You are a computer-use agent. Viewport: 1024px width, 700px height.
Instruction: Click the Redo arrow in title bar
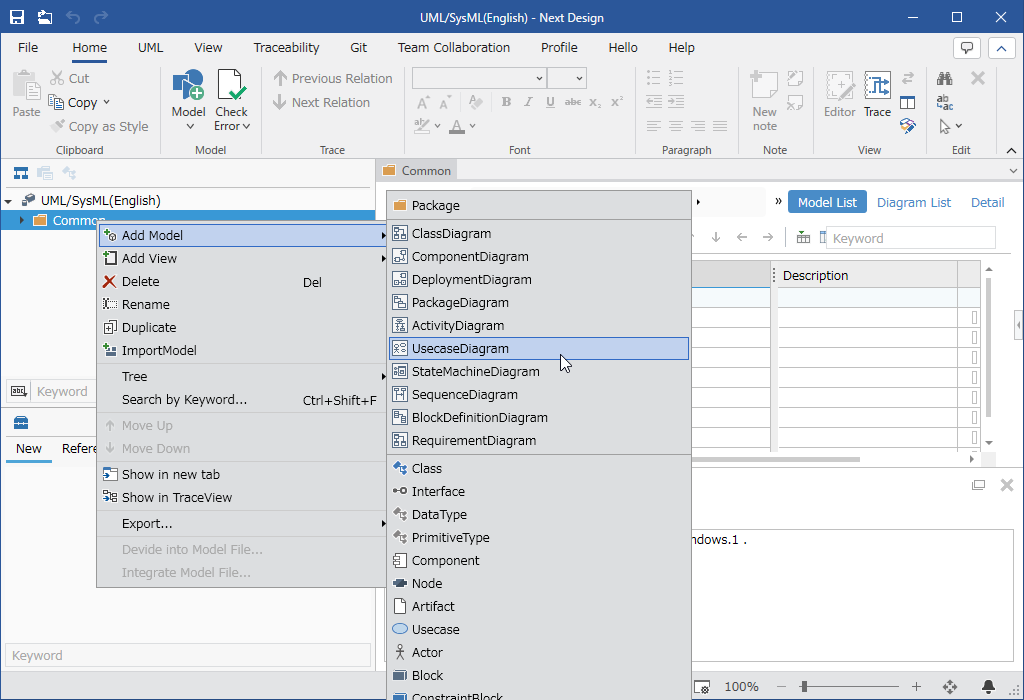[x=101, y=17]
